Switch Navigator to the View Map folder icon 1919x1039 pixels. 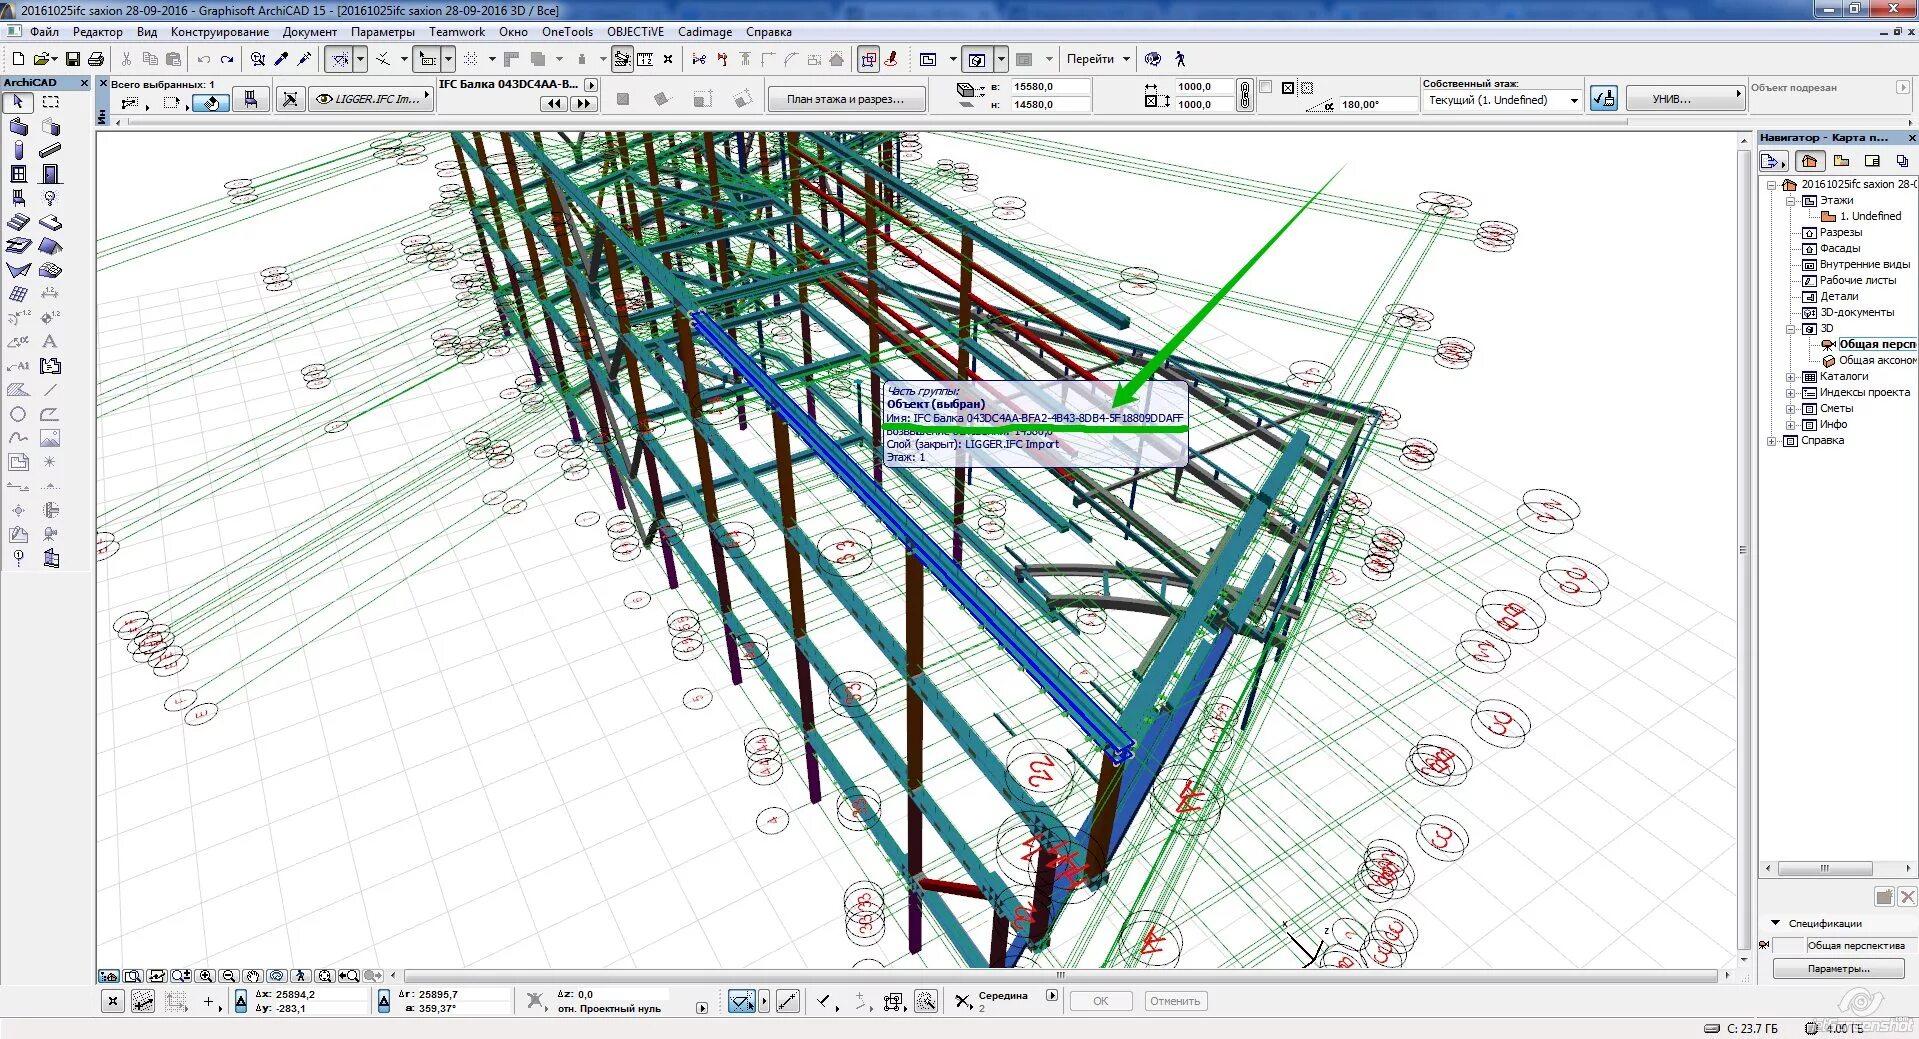tap(1841, 161)
